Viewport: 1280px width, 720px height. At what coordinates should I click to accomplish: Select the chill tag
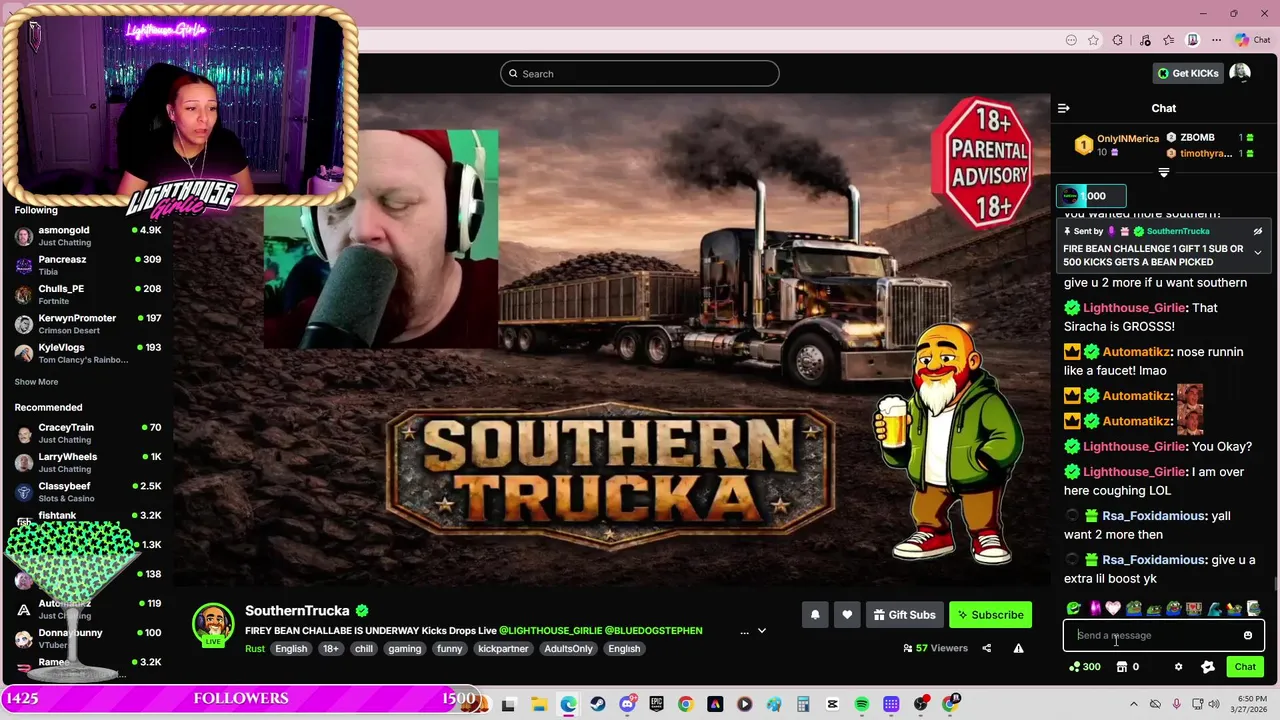click(364, 649)
